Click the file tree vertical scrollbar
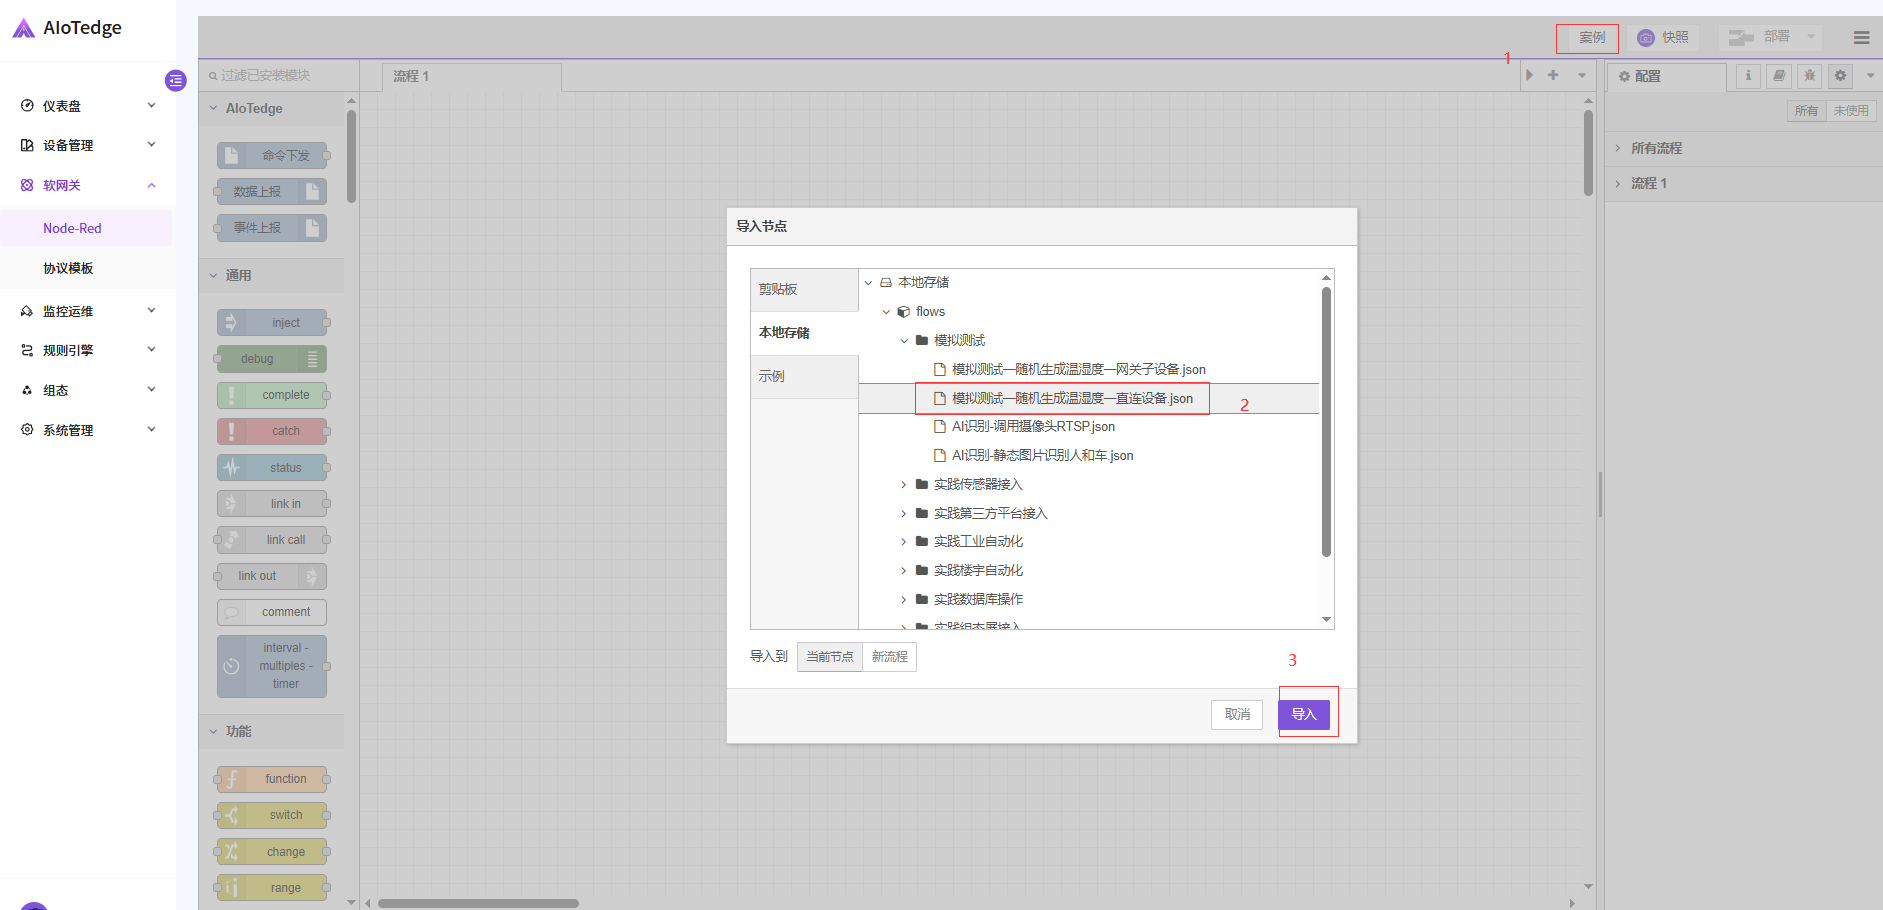This screenshot has width=1883, height=910. pos(1326,420)
